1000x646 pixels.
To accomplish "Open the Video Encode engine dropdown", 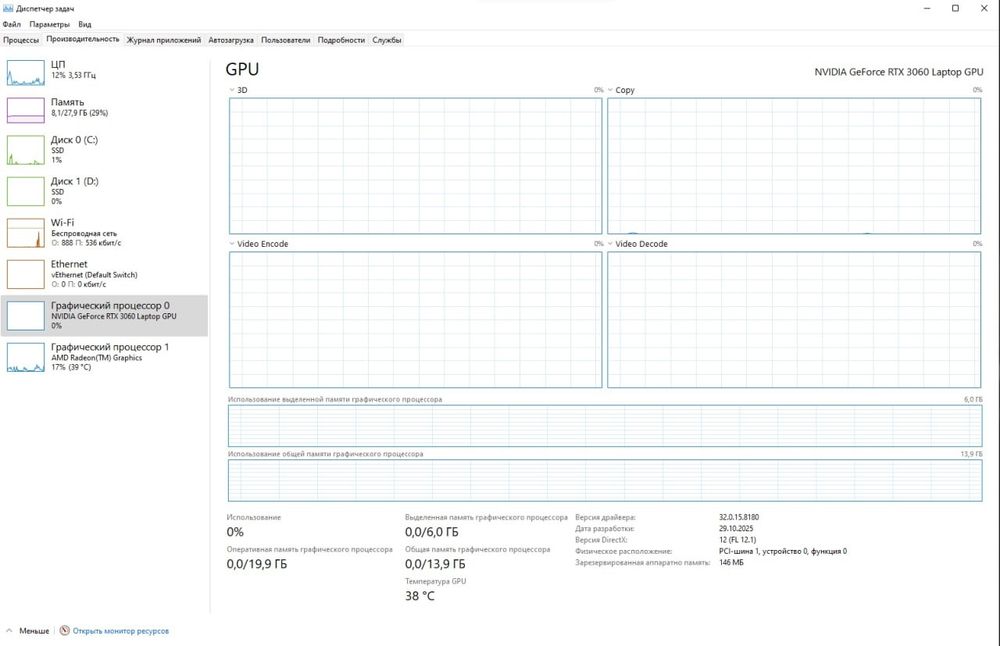I will coord(232,244).
